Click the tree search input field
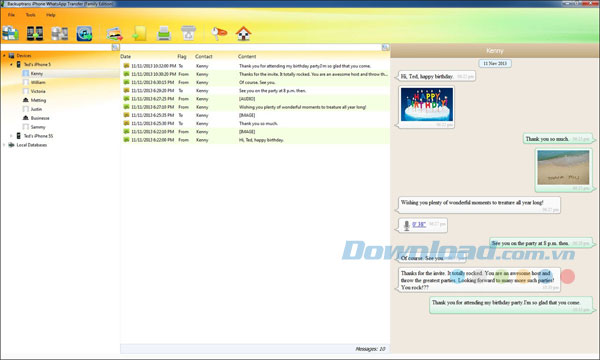Image resolution: width=600 pixels, height=360 pixels. pyautogui.click(x=56, y=47)
